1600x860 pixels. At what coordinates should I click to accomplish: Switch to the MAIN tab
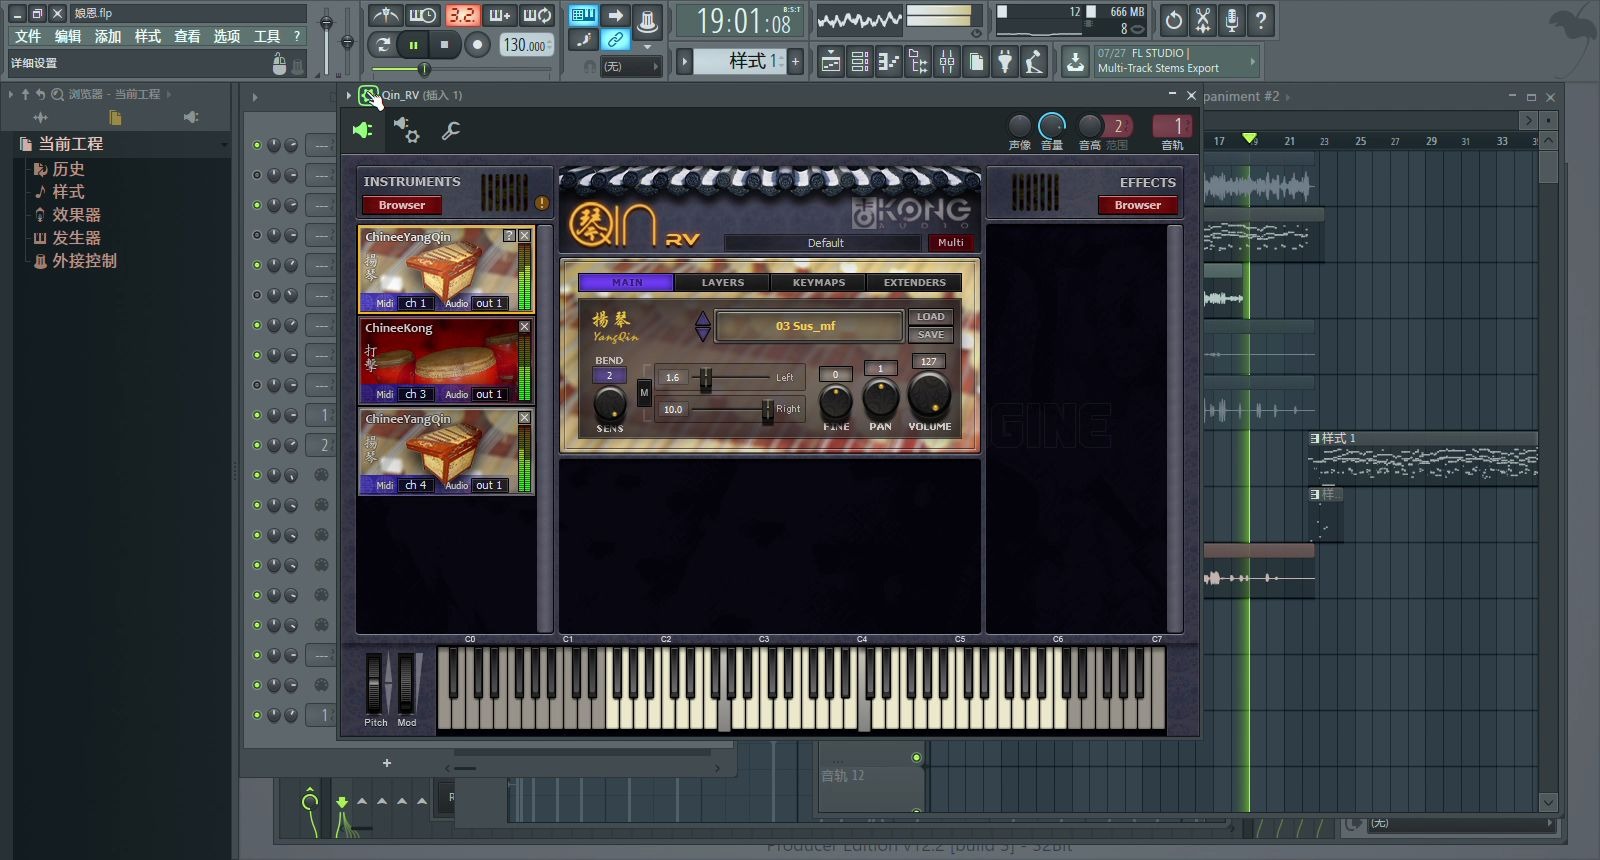627,283
